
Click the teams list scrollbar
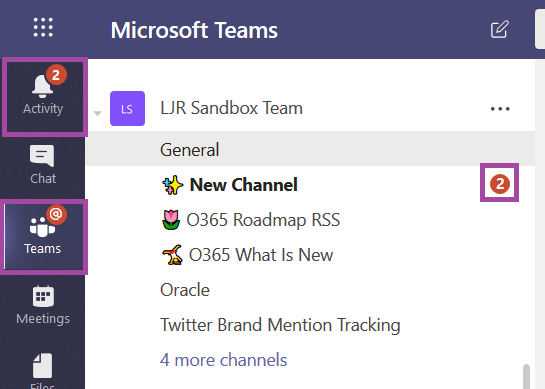click(527, 376)
